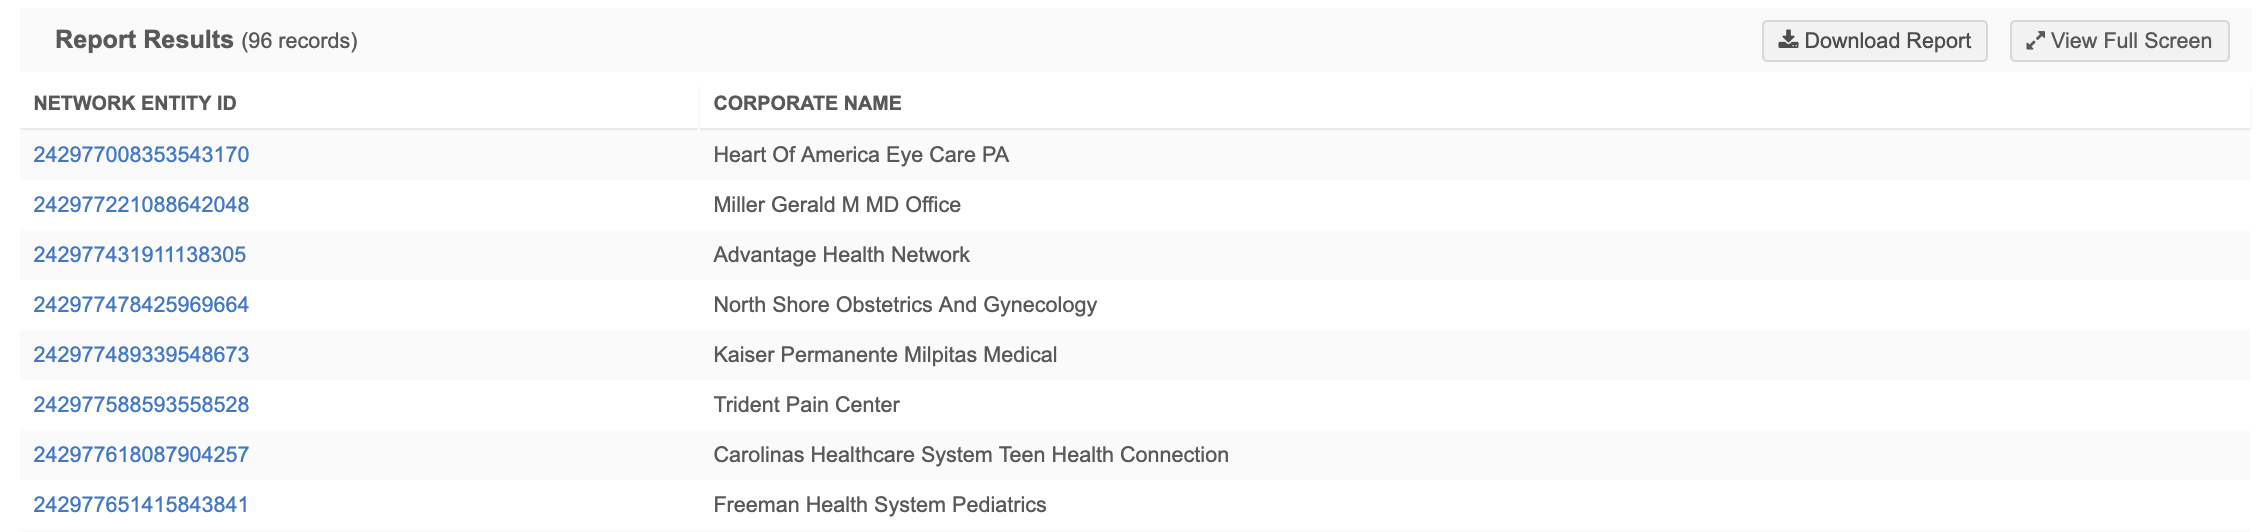Open entity ID 242977221088642048
Image resolution: width=2266 pixels, height=532 pixels.
(x=141, y=205)
